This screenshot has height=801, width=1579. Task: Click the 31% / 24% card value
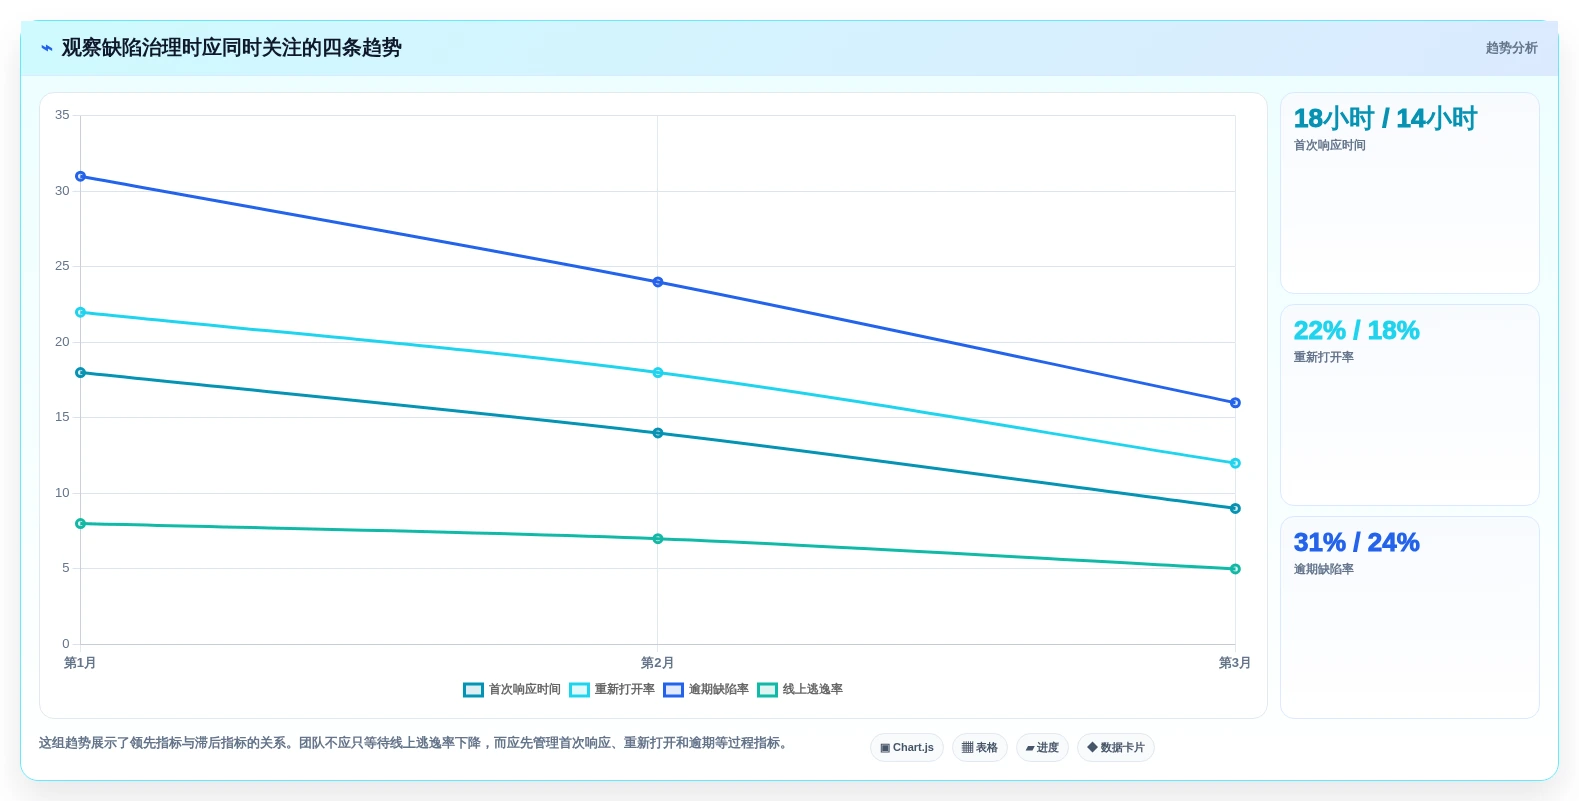pos(1356,543)
